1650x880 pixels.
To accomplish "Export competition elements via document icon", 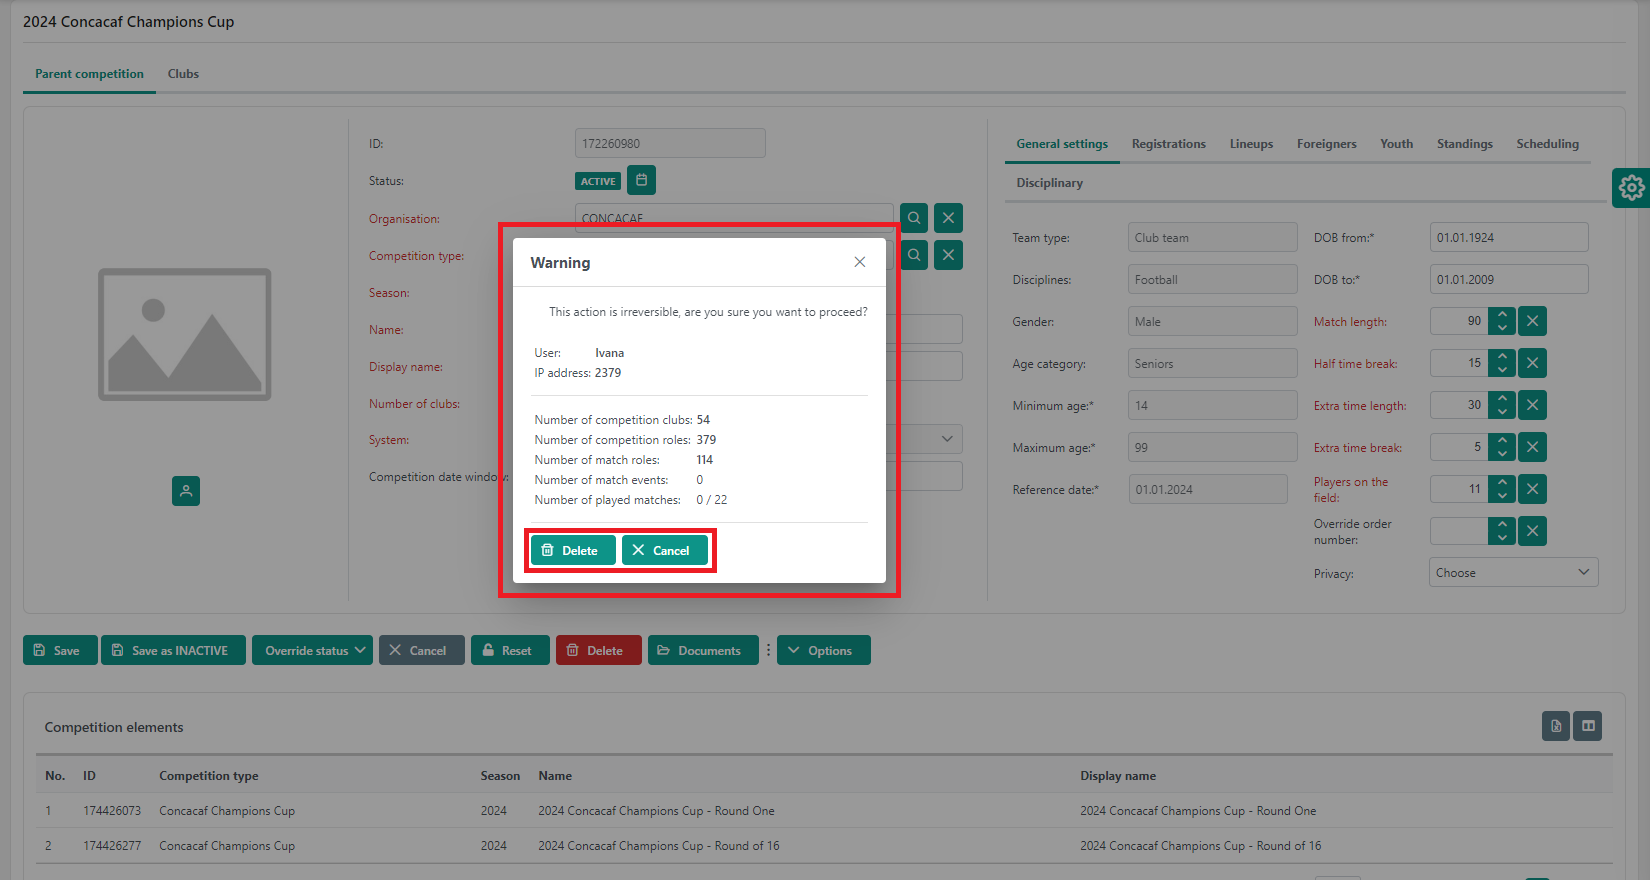I will pos(1555,726).
